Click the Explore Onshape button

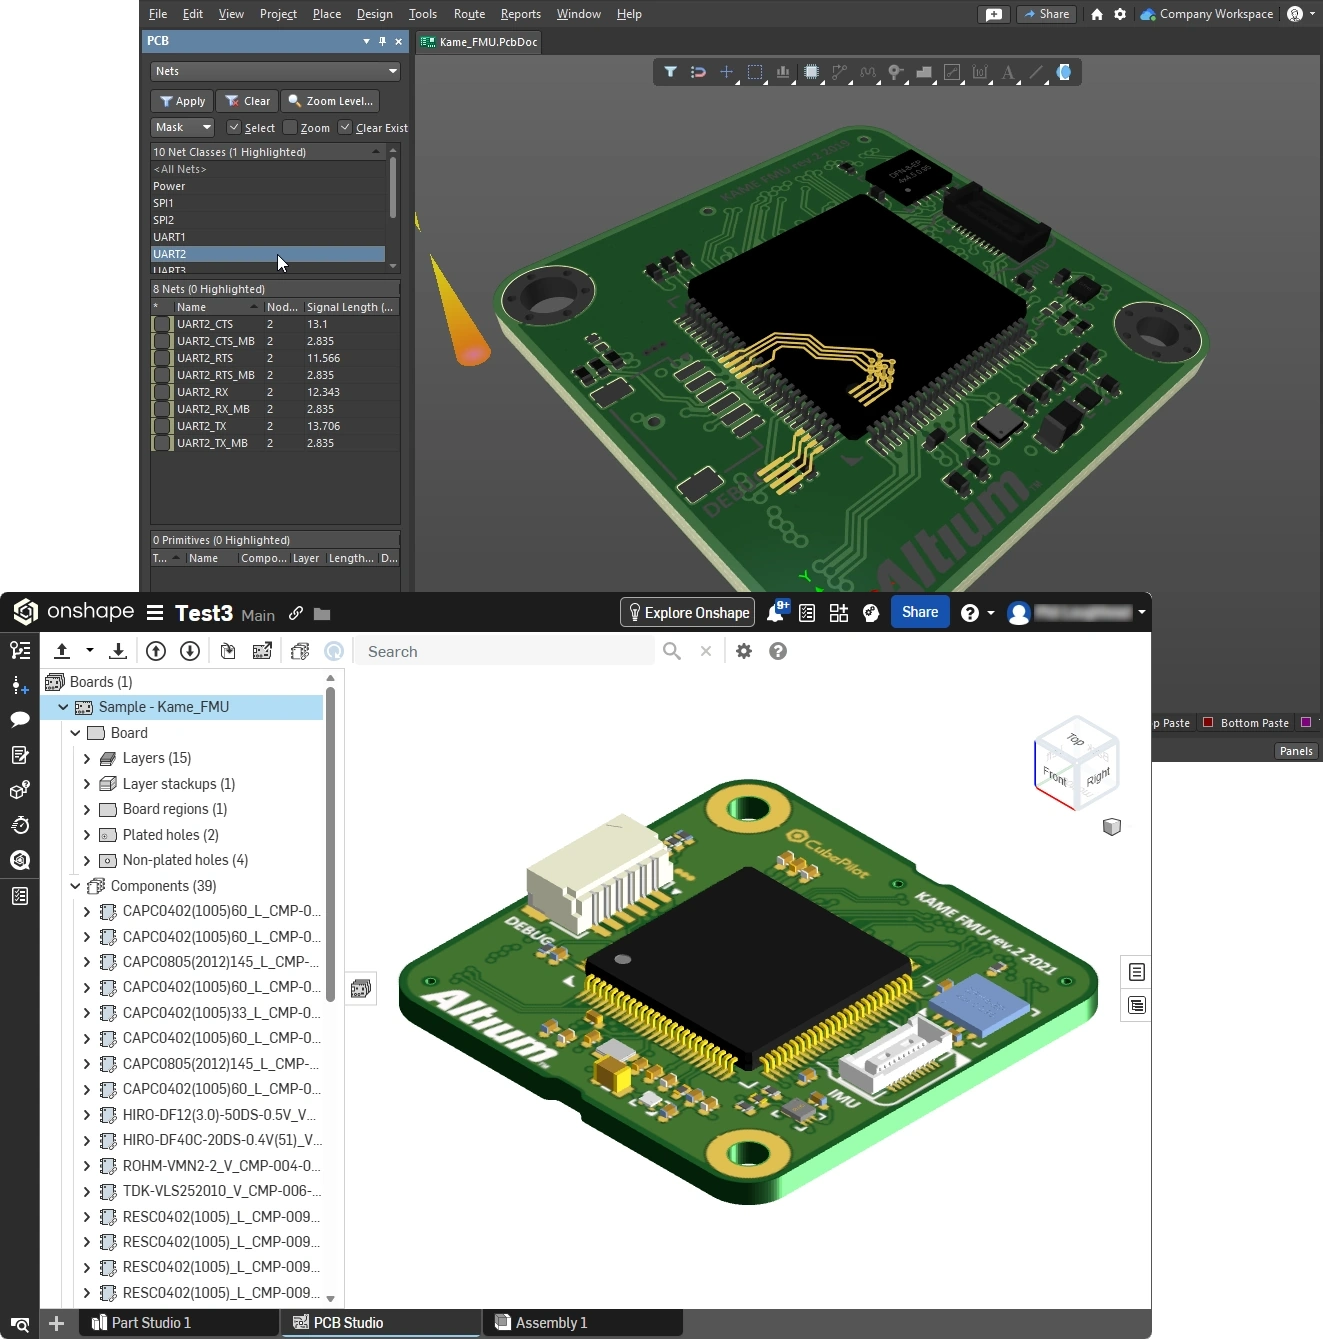click(x=687, y=613)
